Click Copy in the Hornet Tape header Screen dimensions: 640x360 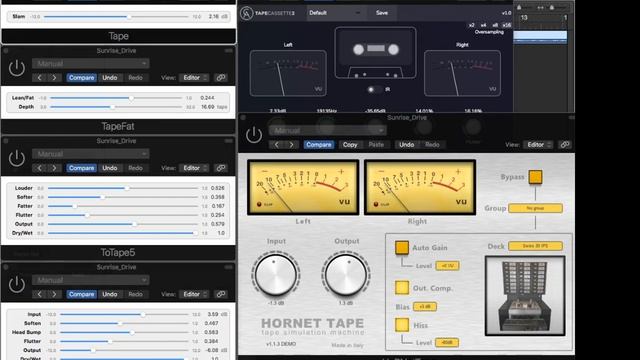[350, 144]
